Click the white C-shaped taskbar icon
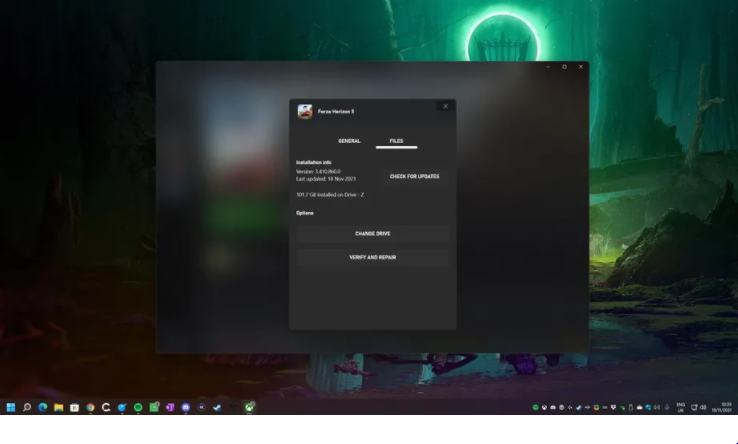The width and height of the screenshot is (738, 444). pyautogui.click(x=106, y=407)
